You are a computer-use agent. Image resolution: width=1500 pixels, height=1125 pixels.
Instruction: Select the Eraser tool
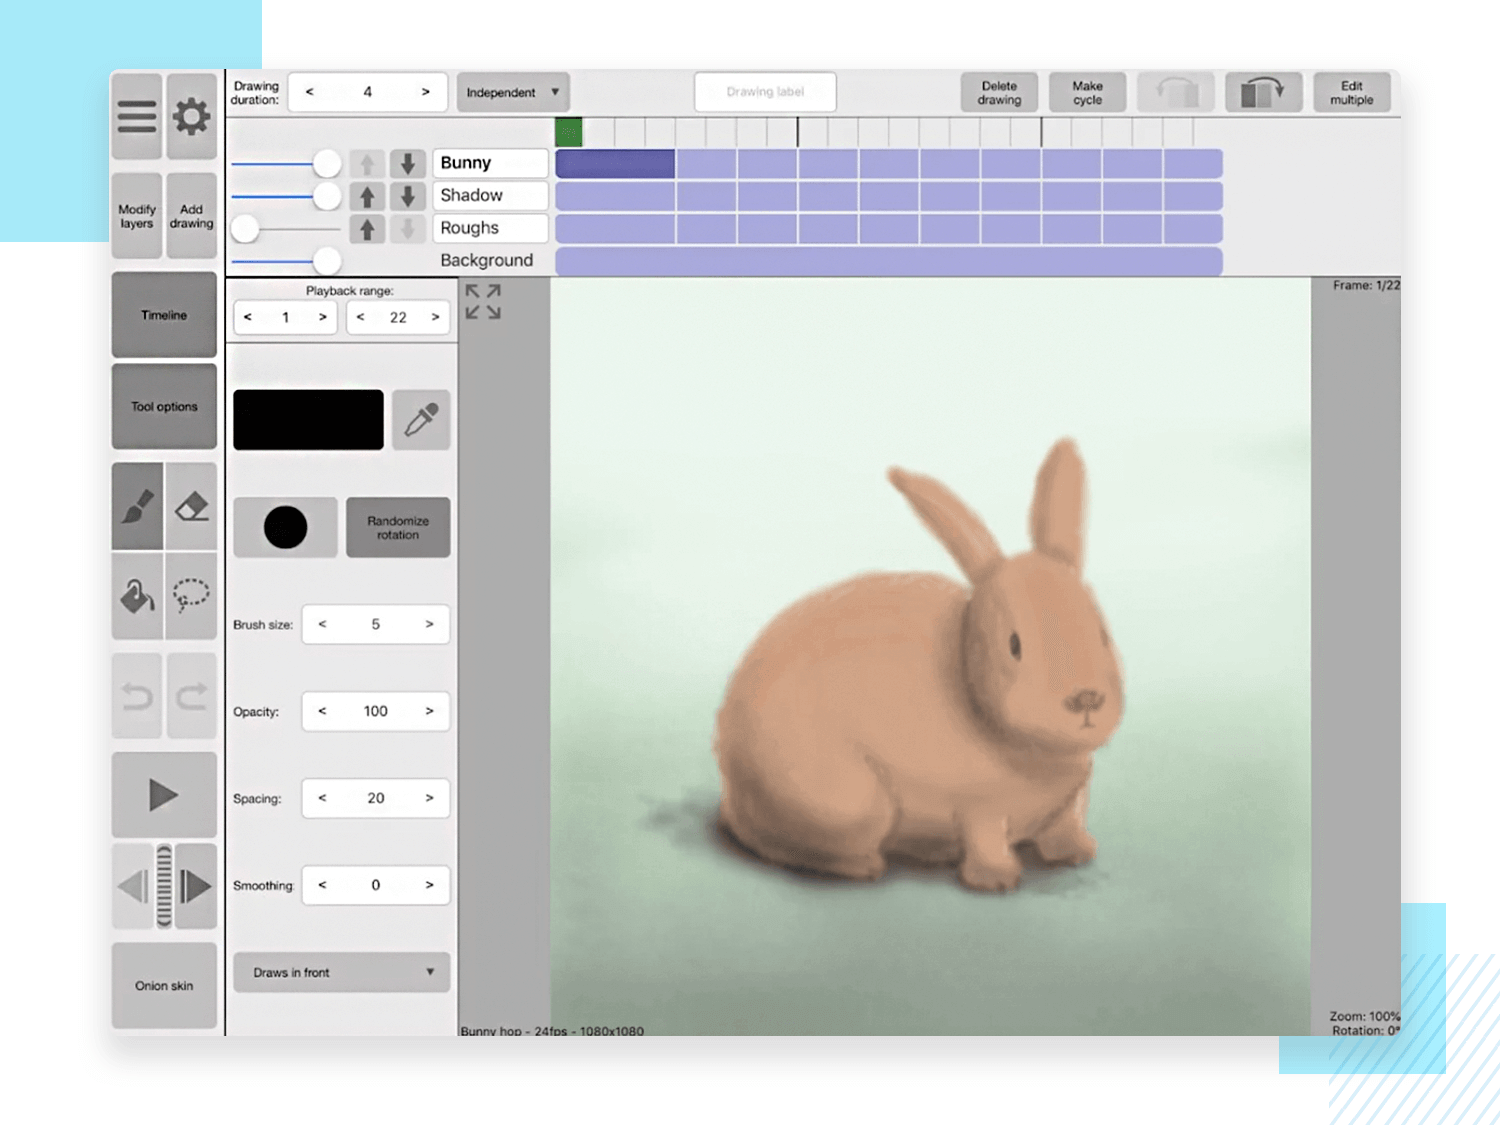point(191,506)
